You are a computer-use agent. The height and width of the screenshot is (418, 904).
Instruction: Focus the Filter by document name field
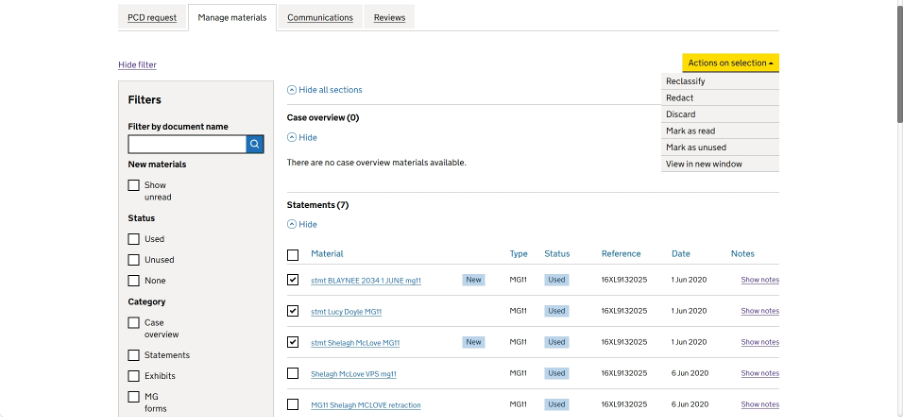pyautogui.click(x=187, y=144)
